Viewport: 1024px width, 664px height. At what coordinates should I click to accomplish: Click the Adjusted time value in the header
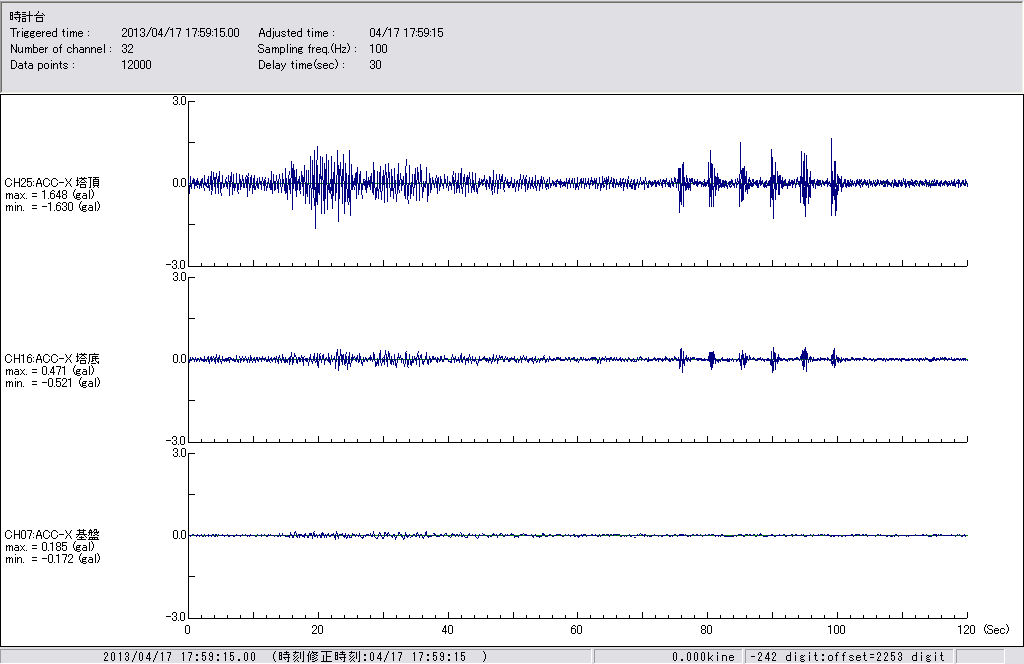pyautogui.click(x=406, y=33)
